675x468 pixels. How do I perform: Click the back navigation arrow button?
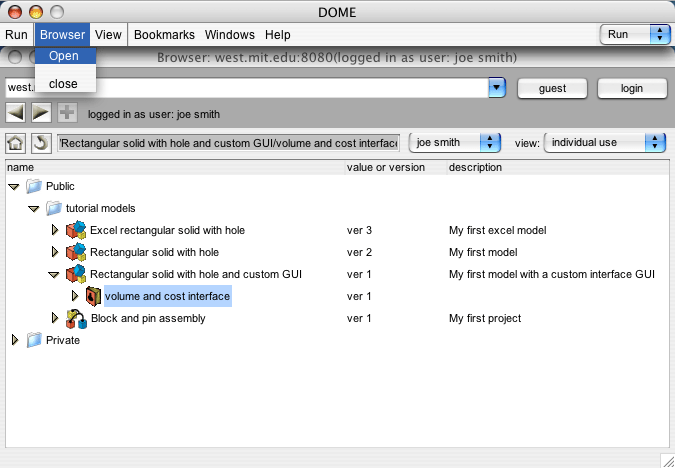15,113
